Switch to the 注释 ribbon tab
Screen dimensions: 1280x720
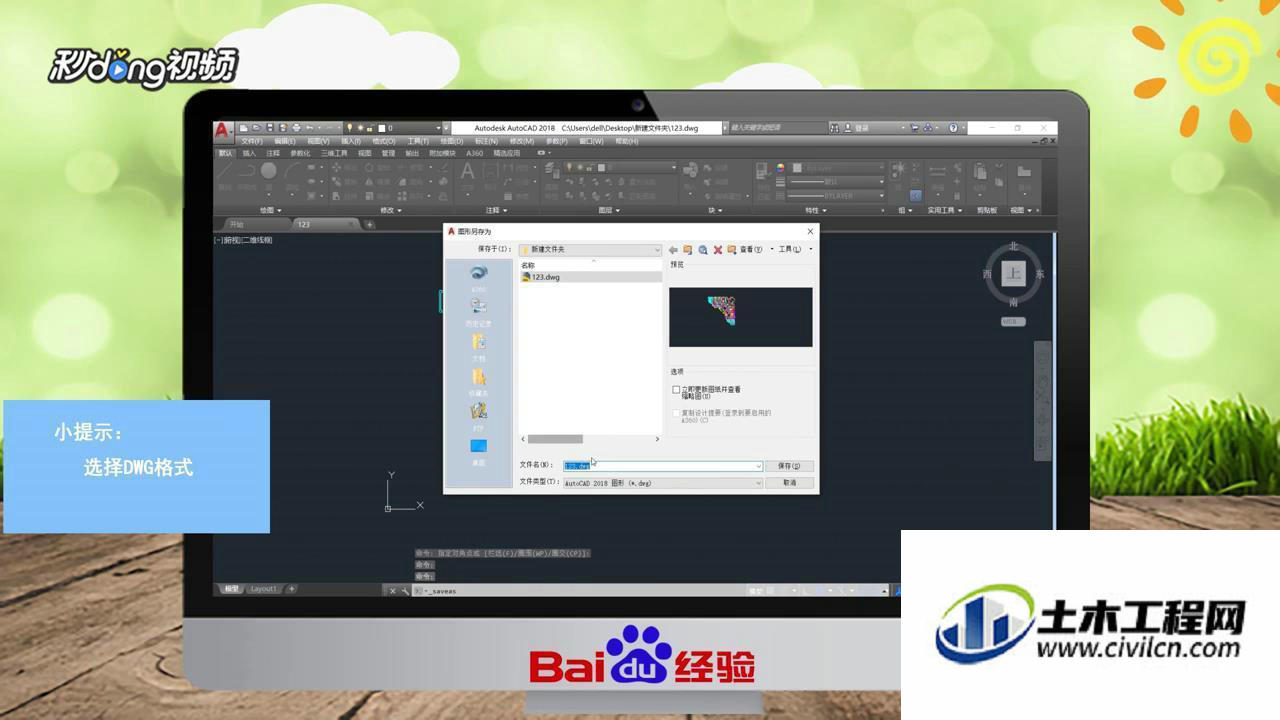tap(273, 153)
